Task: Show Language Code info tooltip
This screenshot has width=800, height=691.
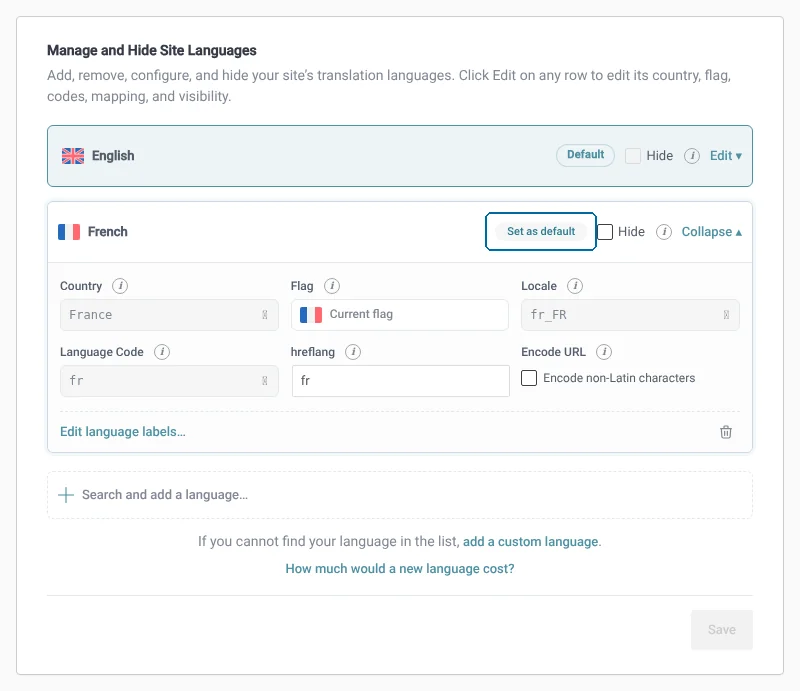Action: click(x=162, y=352)
